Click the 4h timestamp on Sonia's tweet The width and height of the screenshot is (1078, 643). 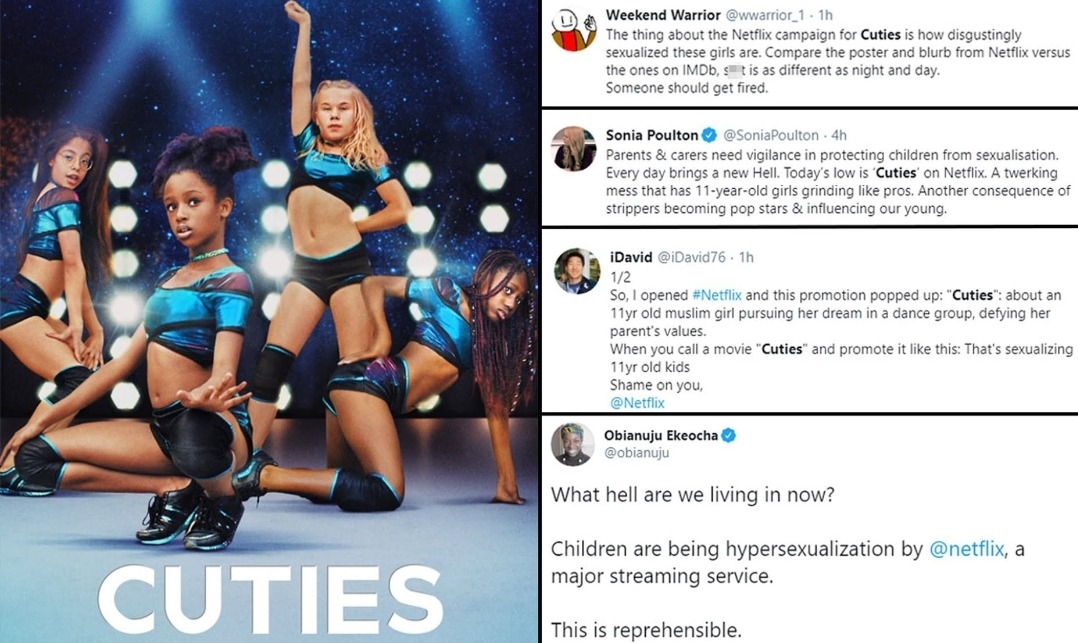(x=839, y=135)
